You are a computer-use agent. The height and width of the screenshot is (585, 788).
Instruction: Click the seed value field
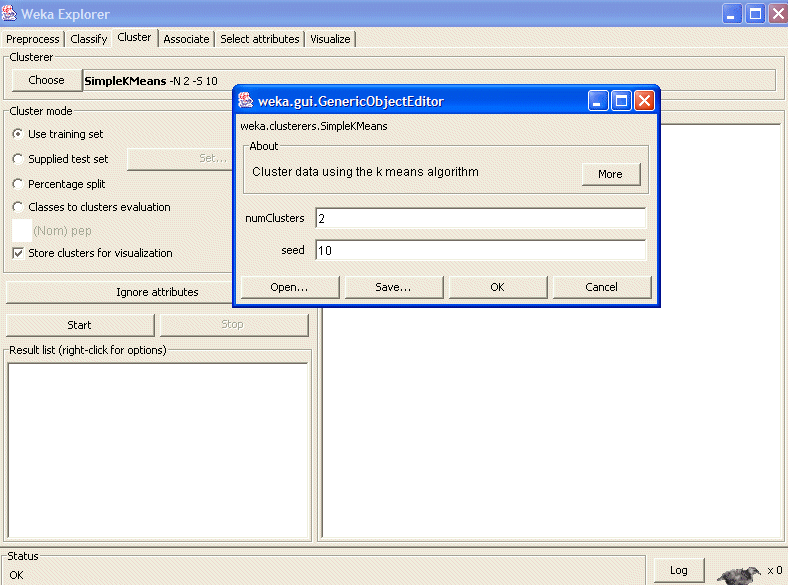point(480,250)
